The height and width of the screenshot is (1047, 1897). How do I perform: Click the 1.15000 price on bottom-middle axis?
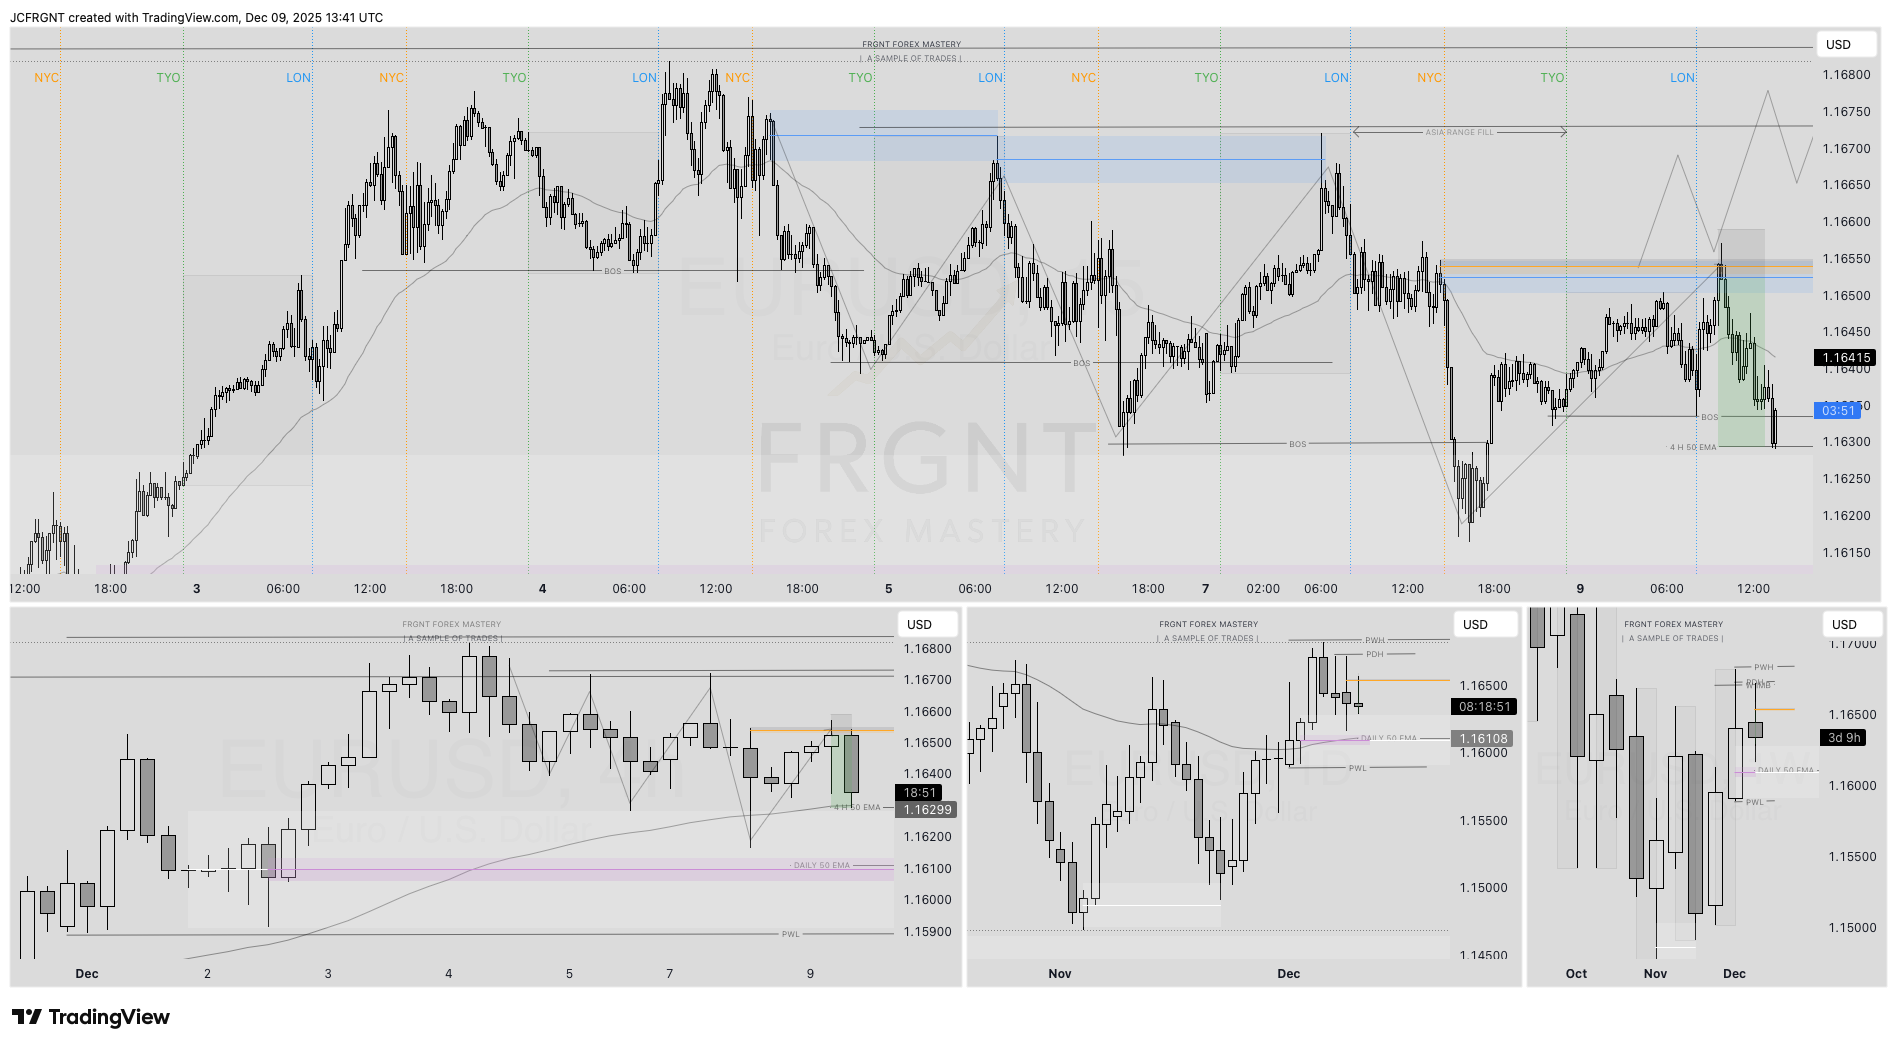(1484, 888)
